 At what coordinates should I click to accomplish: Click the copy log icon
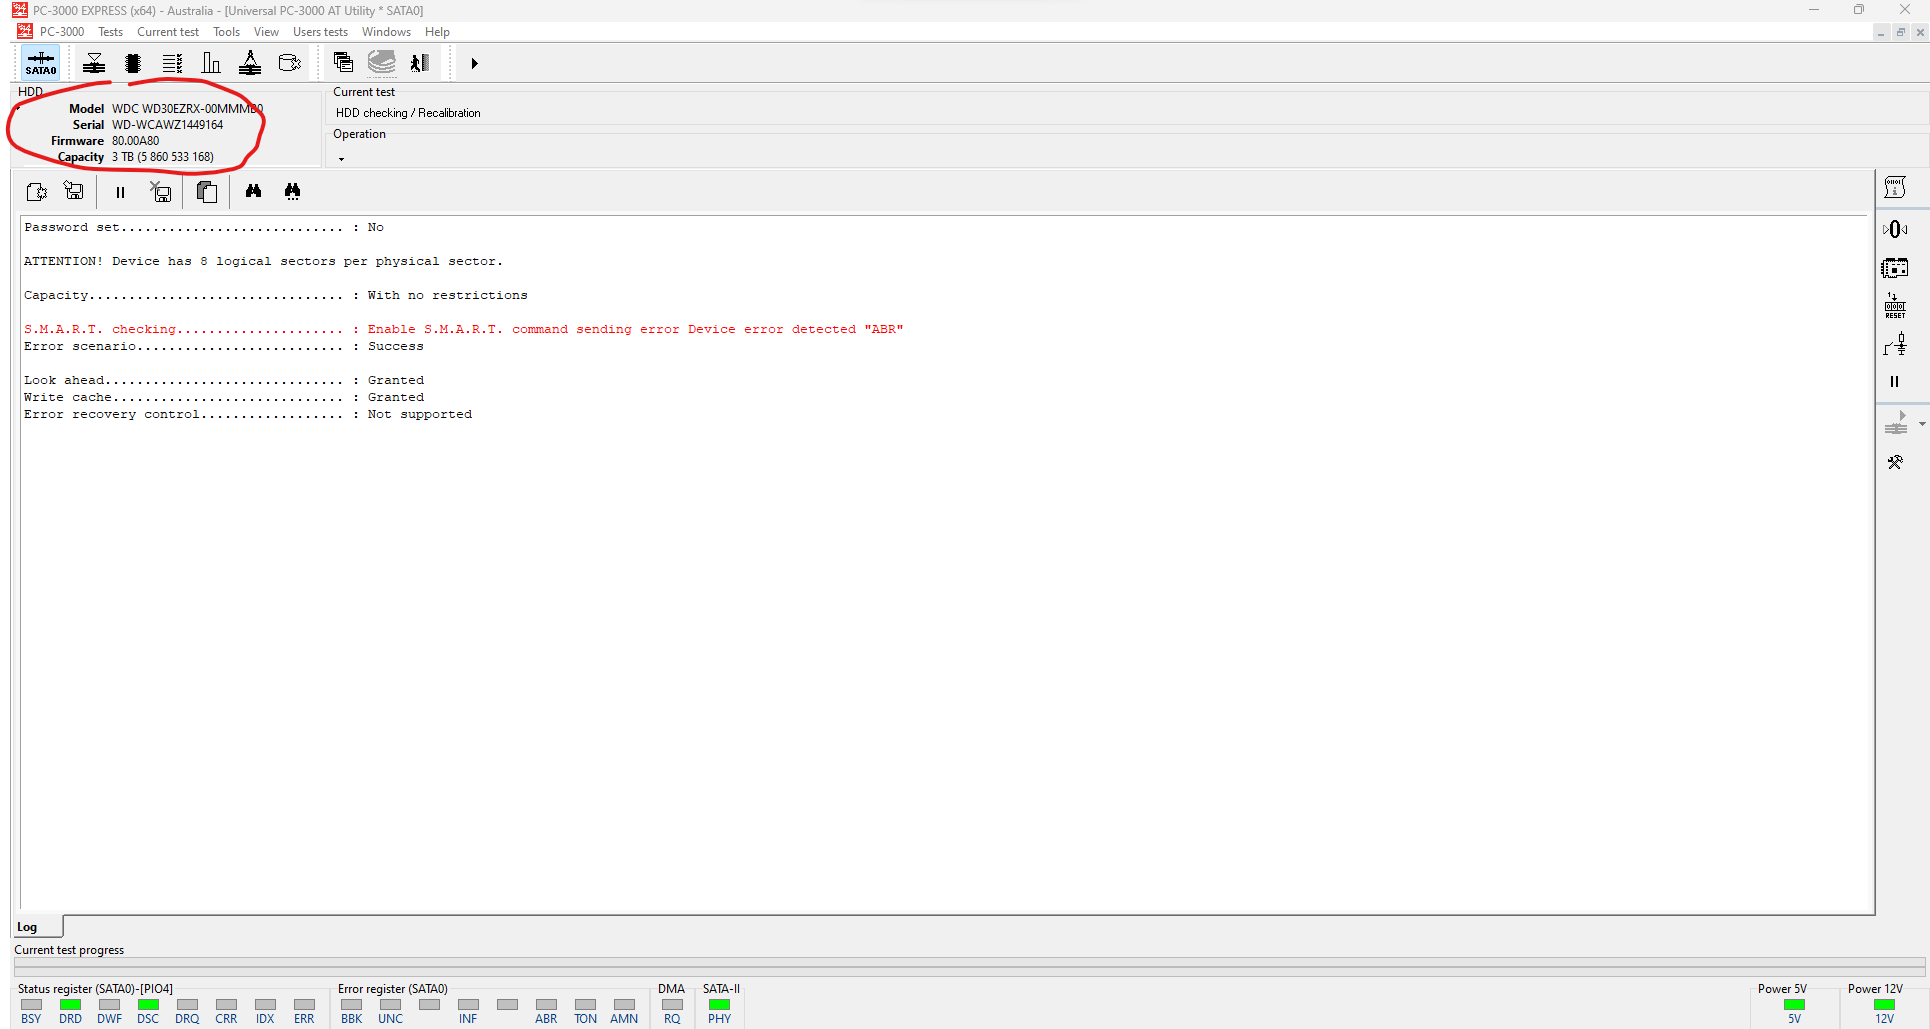207,192
